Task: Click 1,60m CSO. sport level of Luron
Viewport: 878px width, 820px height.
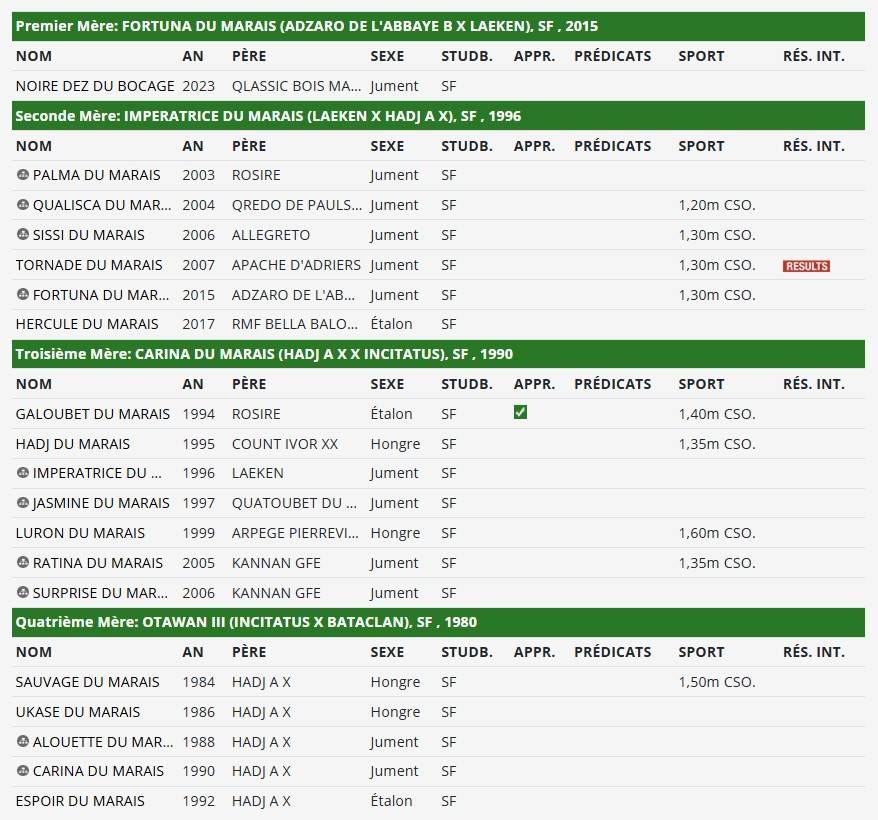Action: pos(717,533)
